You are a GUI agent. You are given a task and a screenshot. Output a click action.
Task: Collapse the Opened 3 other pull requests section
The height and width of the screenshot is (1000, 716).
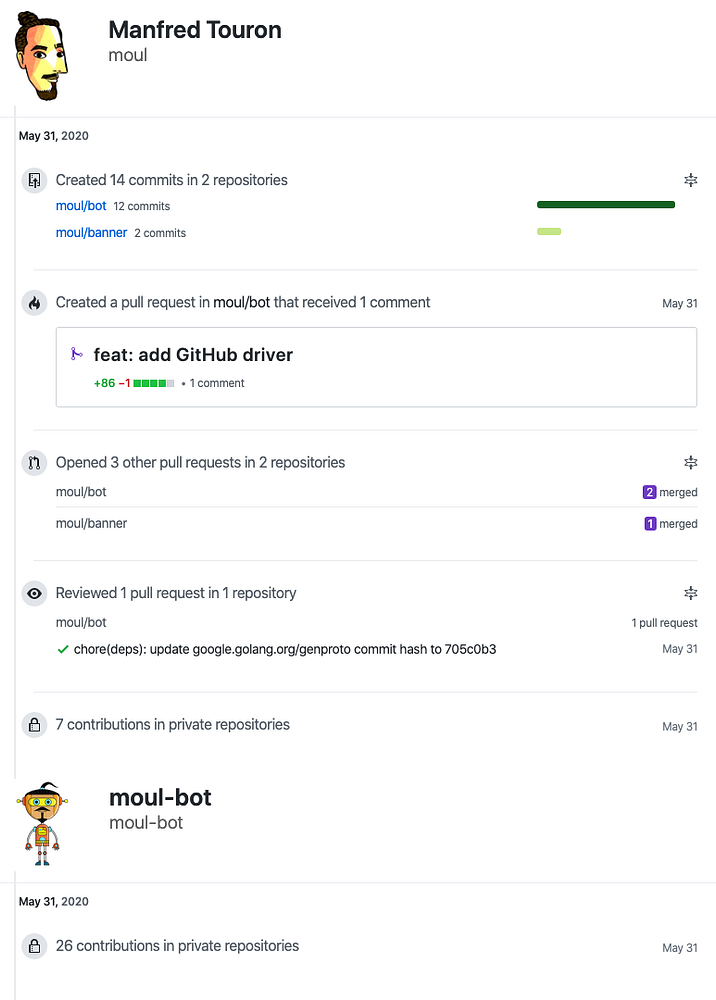[690, 463]
